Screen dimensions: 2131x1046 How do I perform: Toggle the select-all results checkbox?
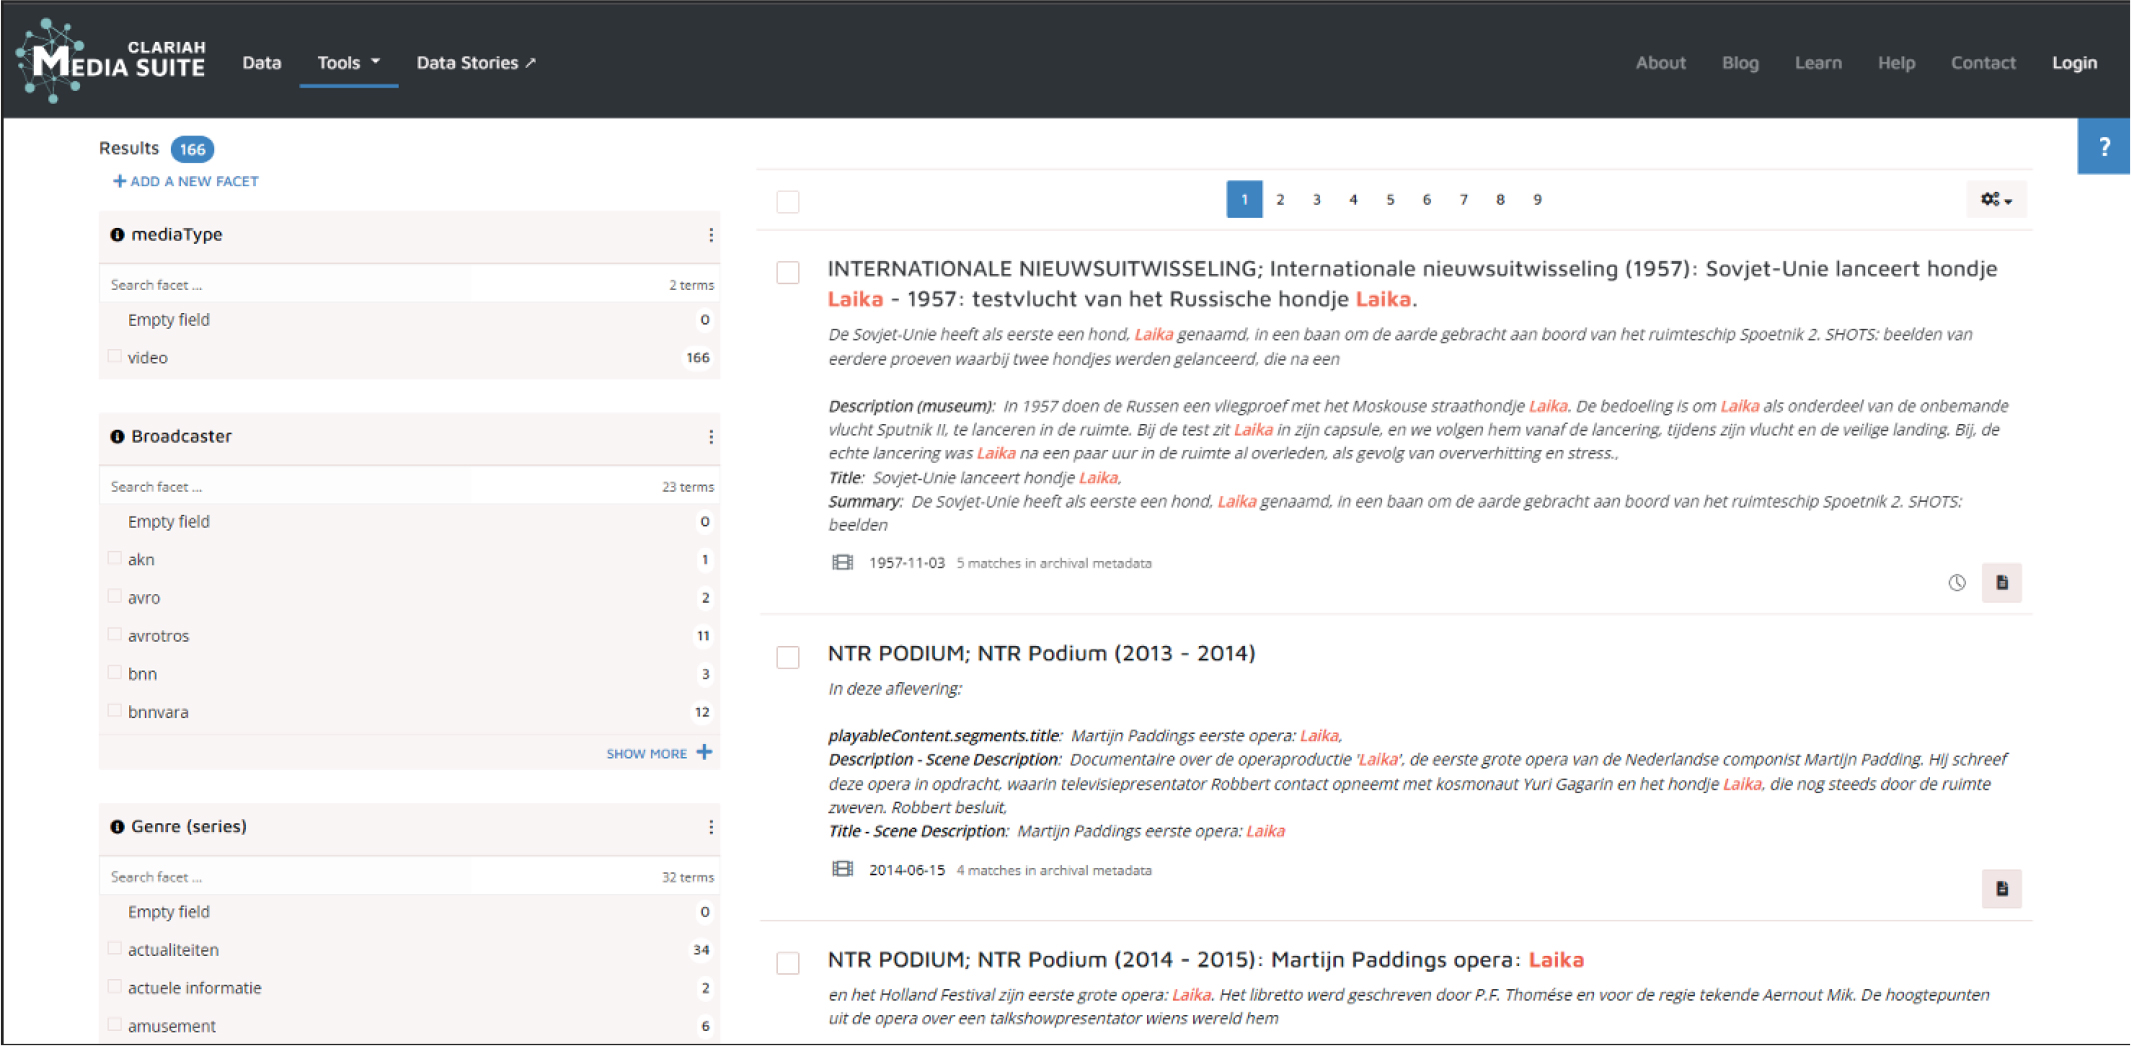788,201
